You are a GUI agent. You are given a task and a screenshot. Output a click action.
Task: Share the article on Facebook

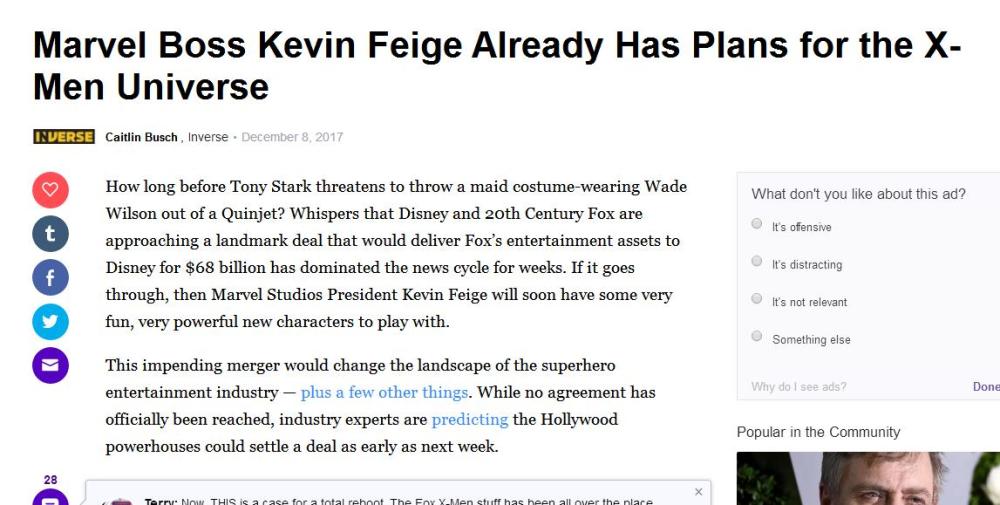(x=50, y=277)
